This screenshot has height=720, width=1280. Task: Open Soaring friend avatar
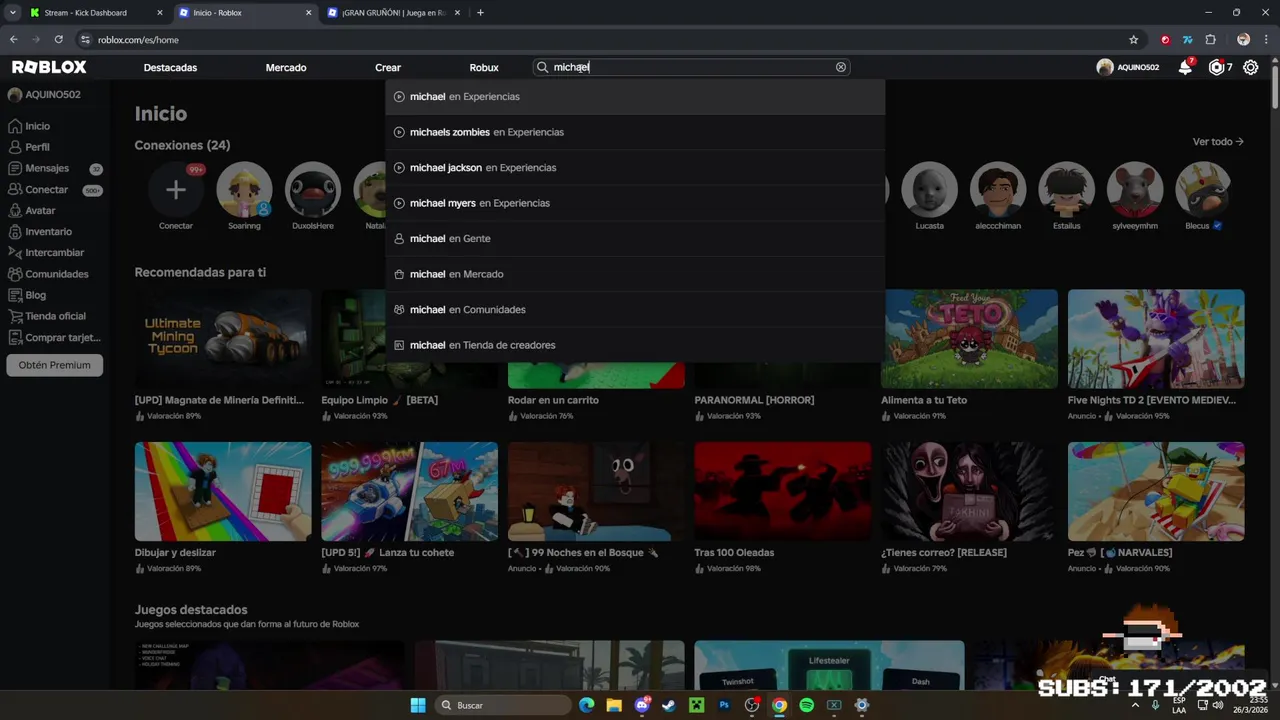click(244, 190)
